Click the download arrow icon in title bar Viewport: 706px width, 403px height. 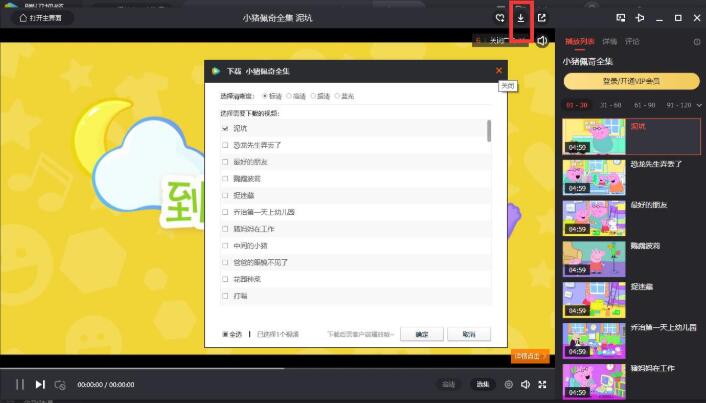point(520,18)
